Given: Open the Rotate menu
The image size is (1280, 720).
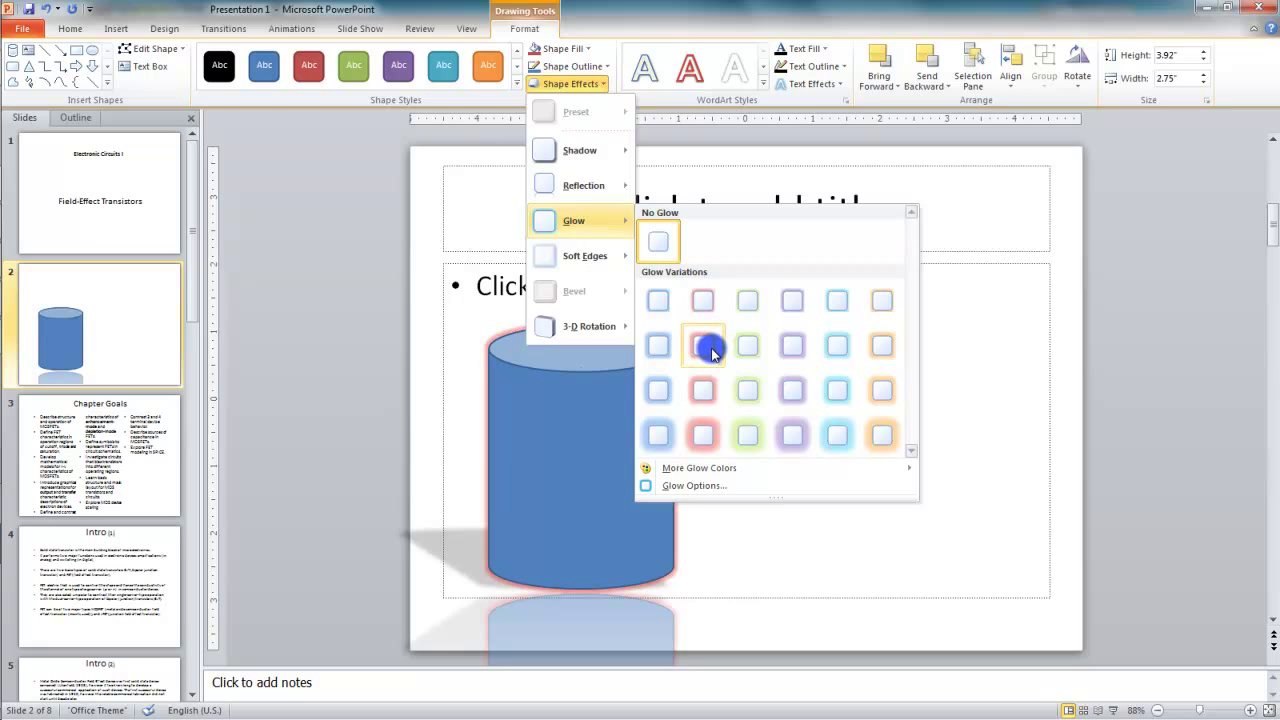Looking at the screenshot, I should click(1077, 67).
